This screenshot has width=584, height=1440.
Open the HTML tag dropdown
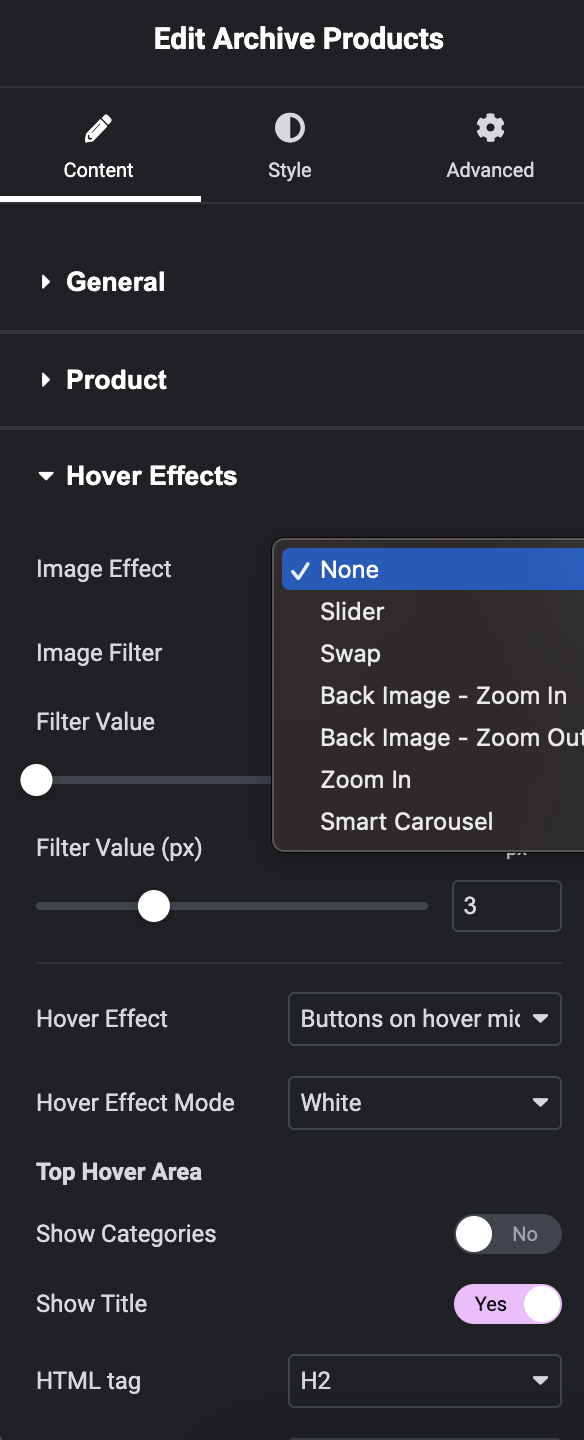coord(425,1381)
